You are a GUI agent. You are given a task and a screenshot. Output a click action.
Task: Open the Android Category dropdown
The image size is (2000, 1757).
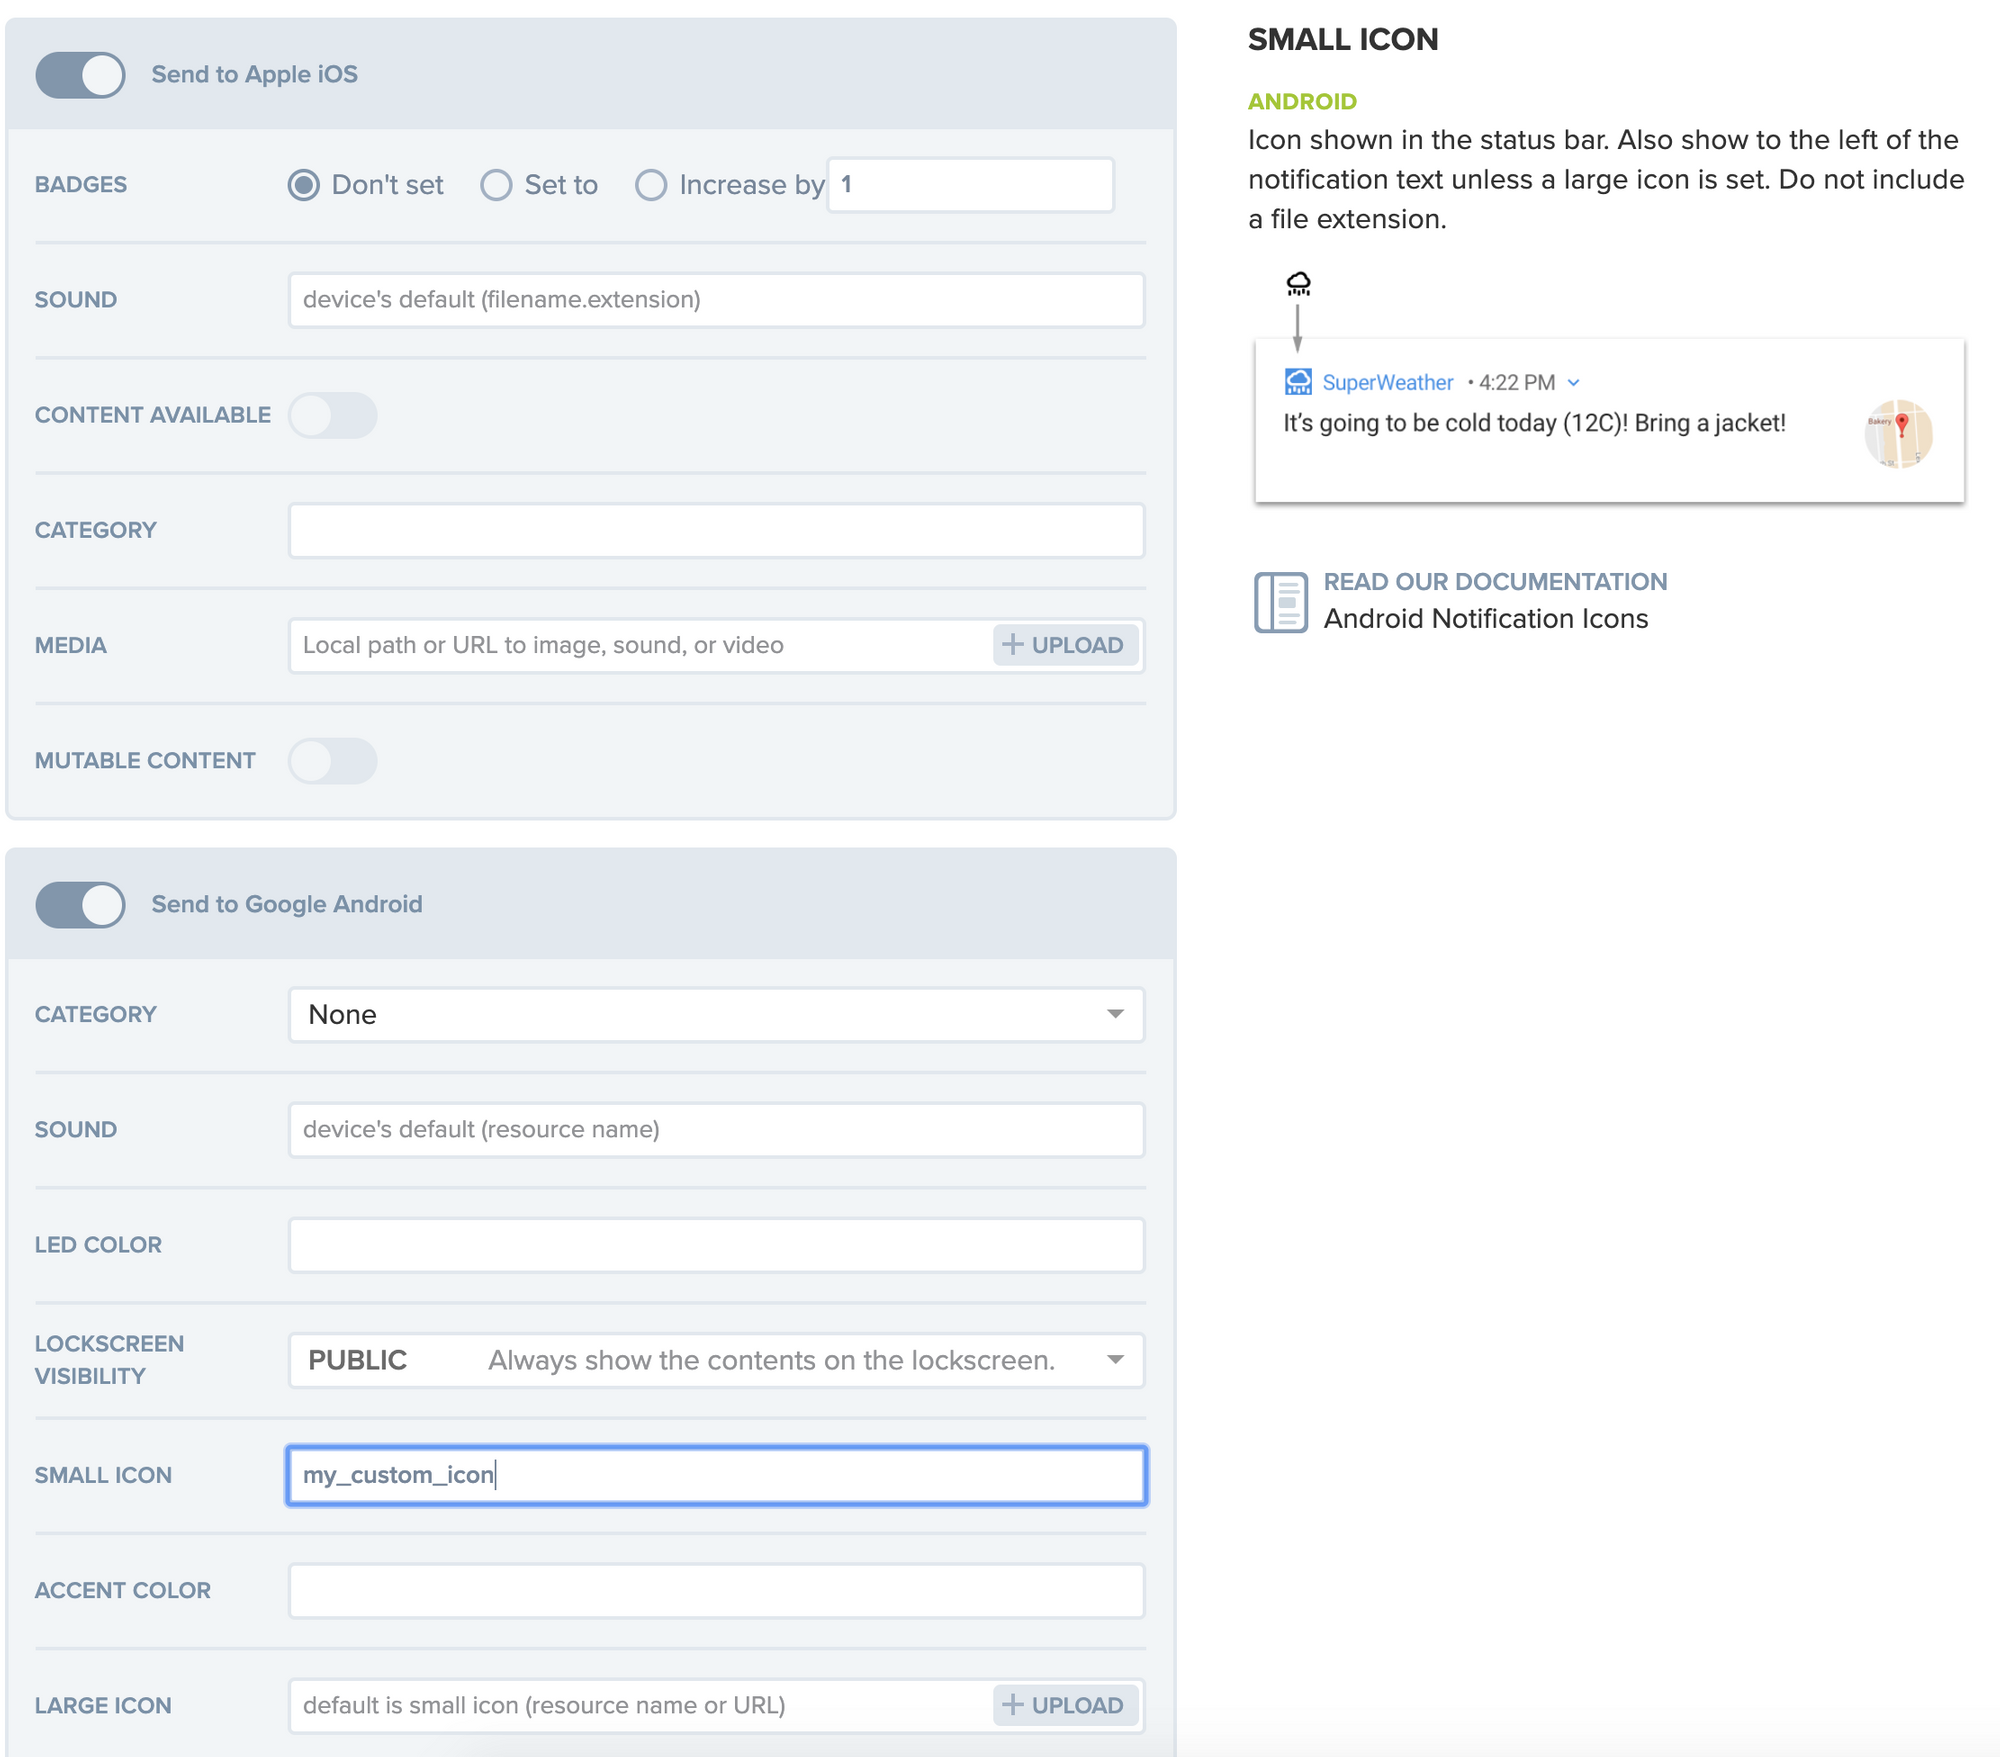[716, 1015]
